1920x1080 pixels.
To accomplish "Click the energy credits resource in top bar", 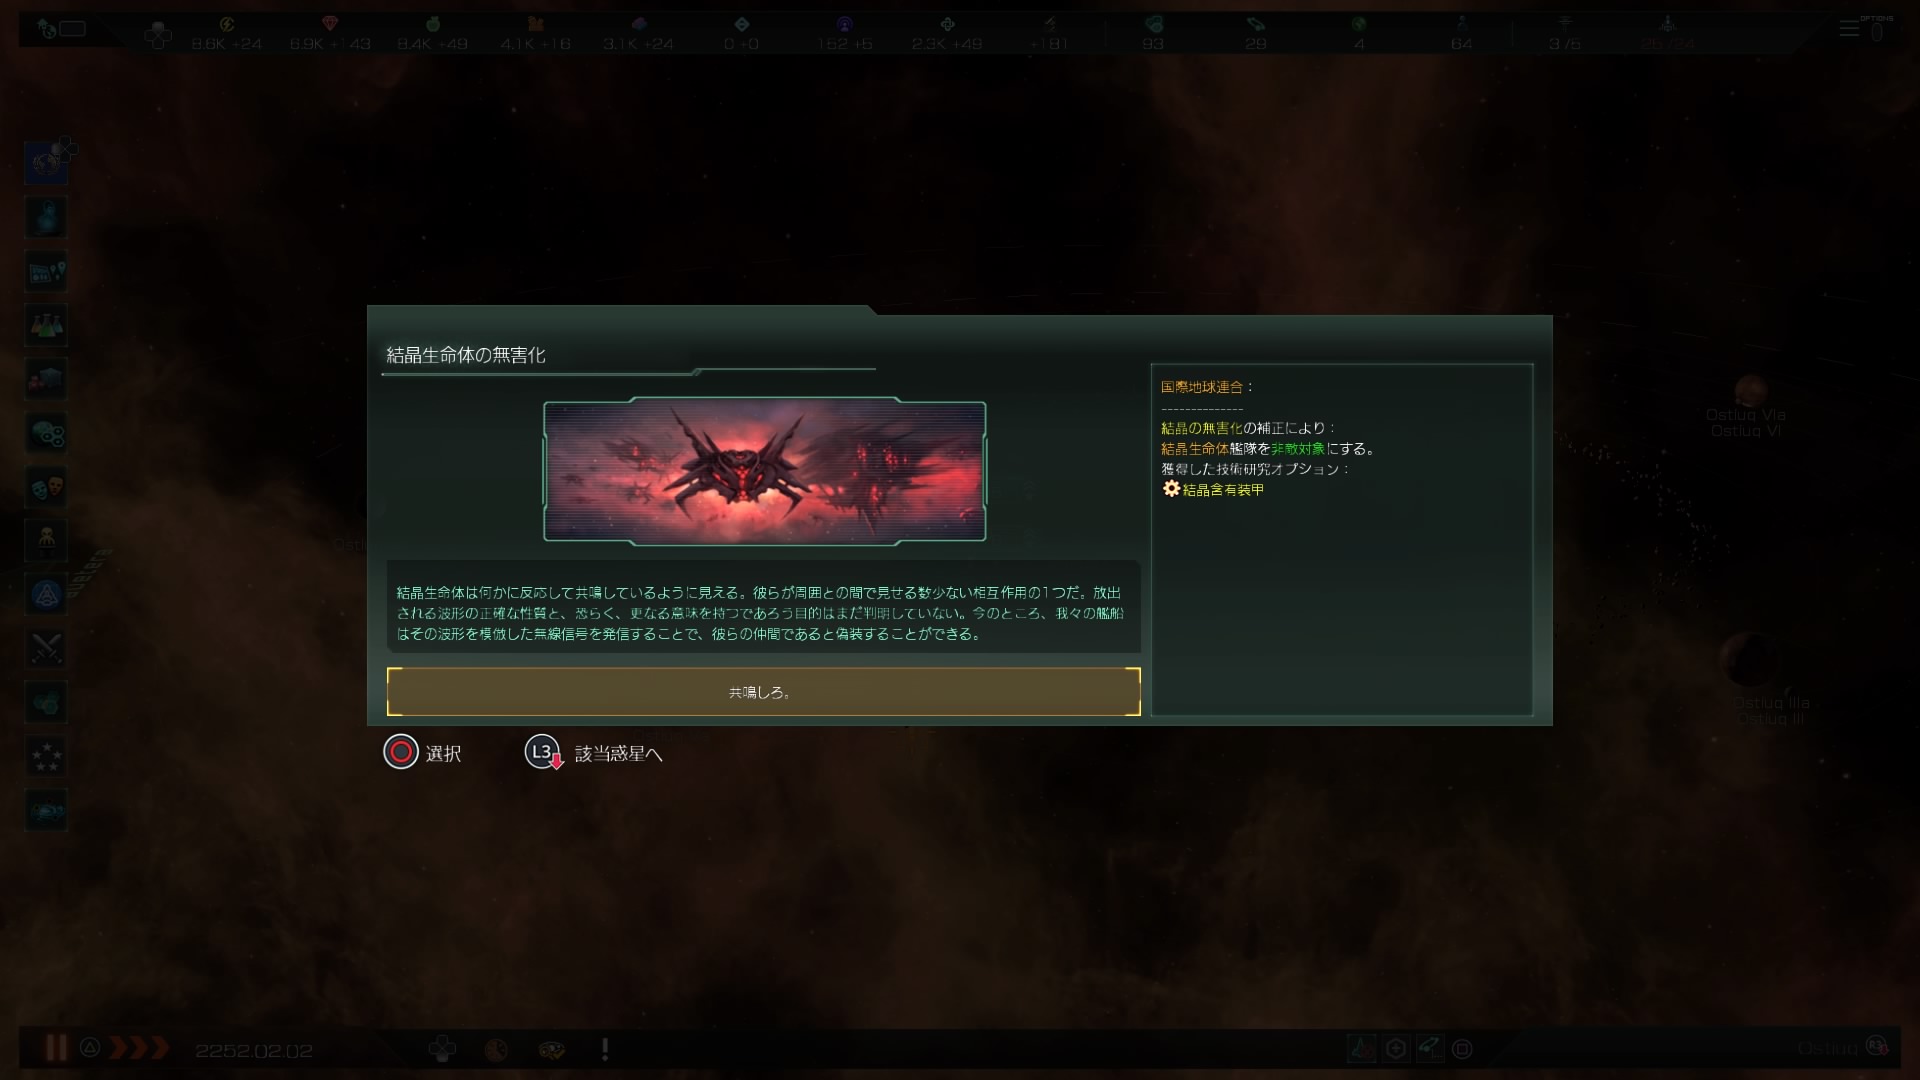I will 227,34.
